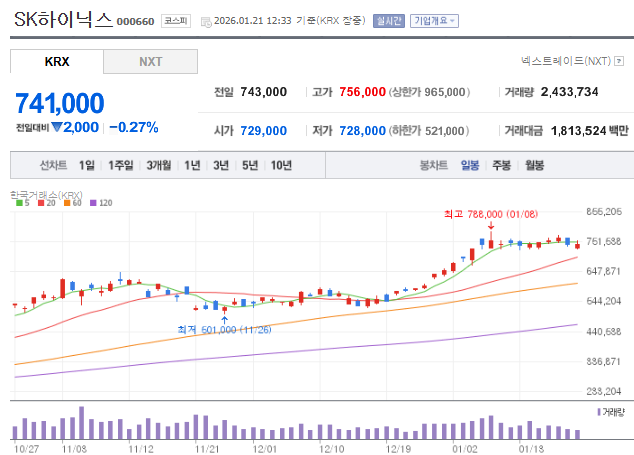Image resolution: width=634 pixels, height=455 pixels.
Task: Click the trading value 1,813,524 백만
Action: (x=590, y=131)
